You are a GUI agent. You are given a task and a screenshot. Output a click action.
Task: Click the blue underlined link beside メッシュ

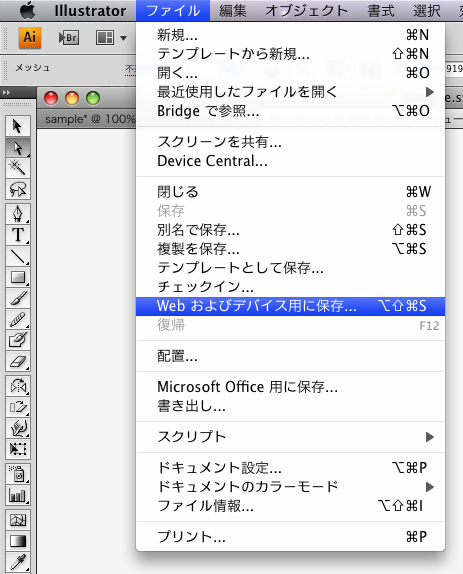coord(130,70)
